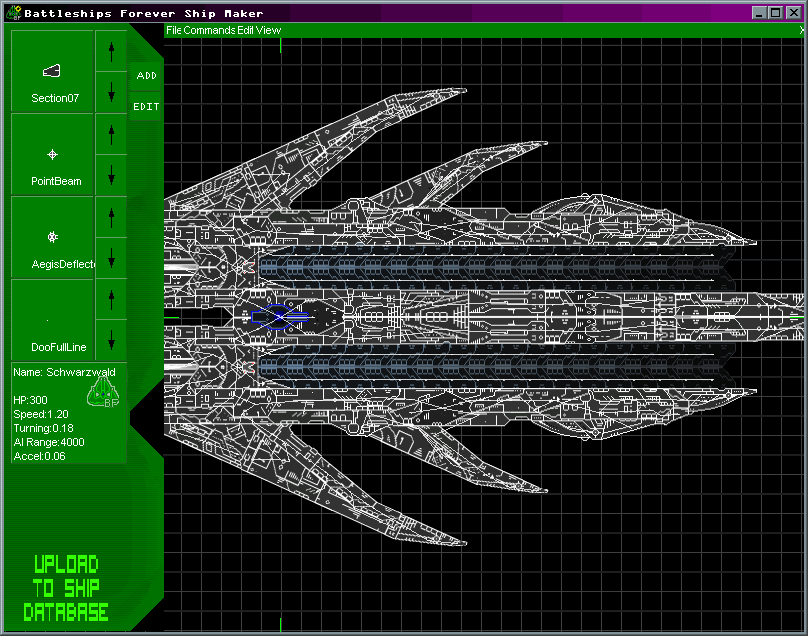Click the Speed:1.20 stat
Screen dimensions: 808x636
click(41, 414)
